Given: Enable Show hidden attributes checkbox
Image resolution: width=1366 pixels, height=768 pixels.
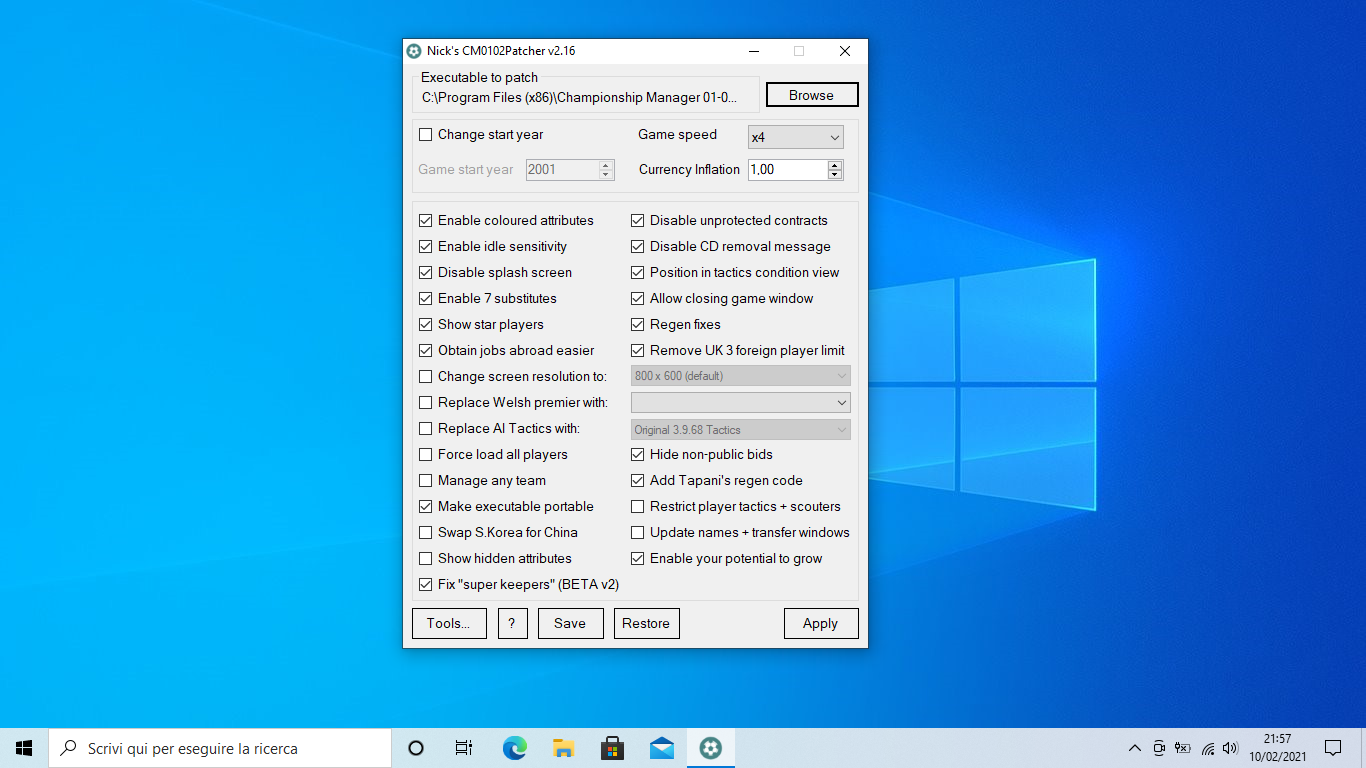Looking at the screenshot, I should 426,559.
